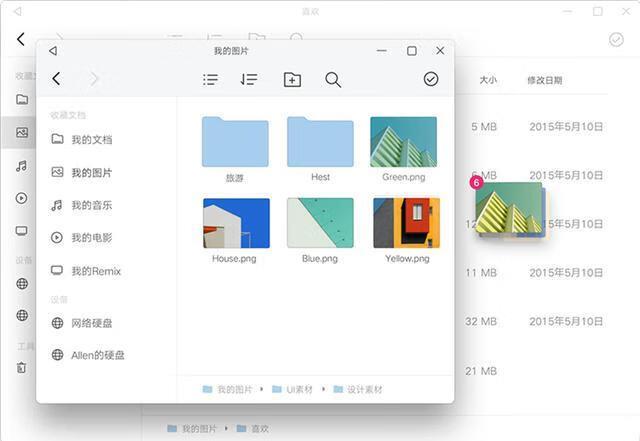Select the Yellow.png thumbnail
Image resolution: width=640 pixels, height=441 pixels.
(406, 223)
